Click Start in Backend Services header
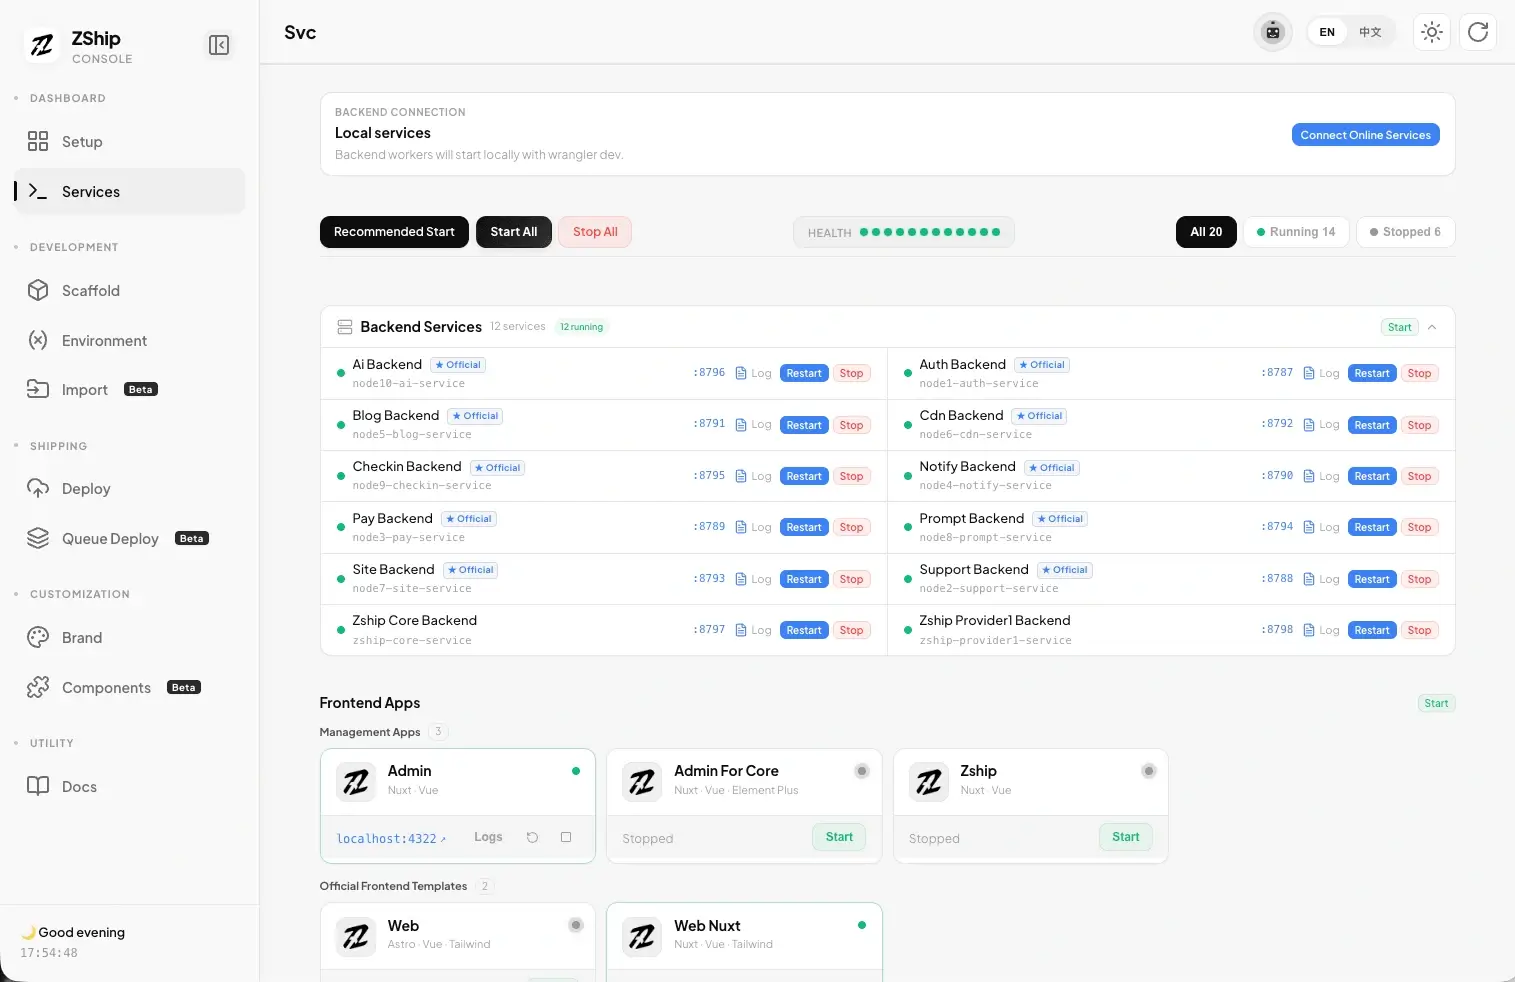Viewport: 1515px width, 982px height. [1399, 327]
